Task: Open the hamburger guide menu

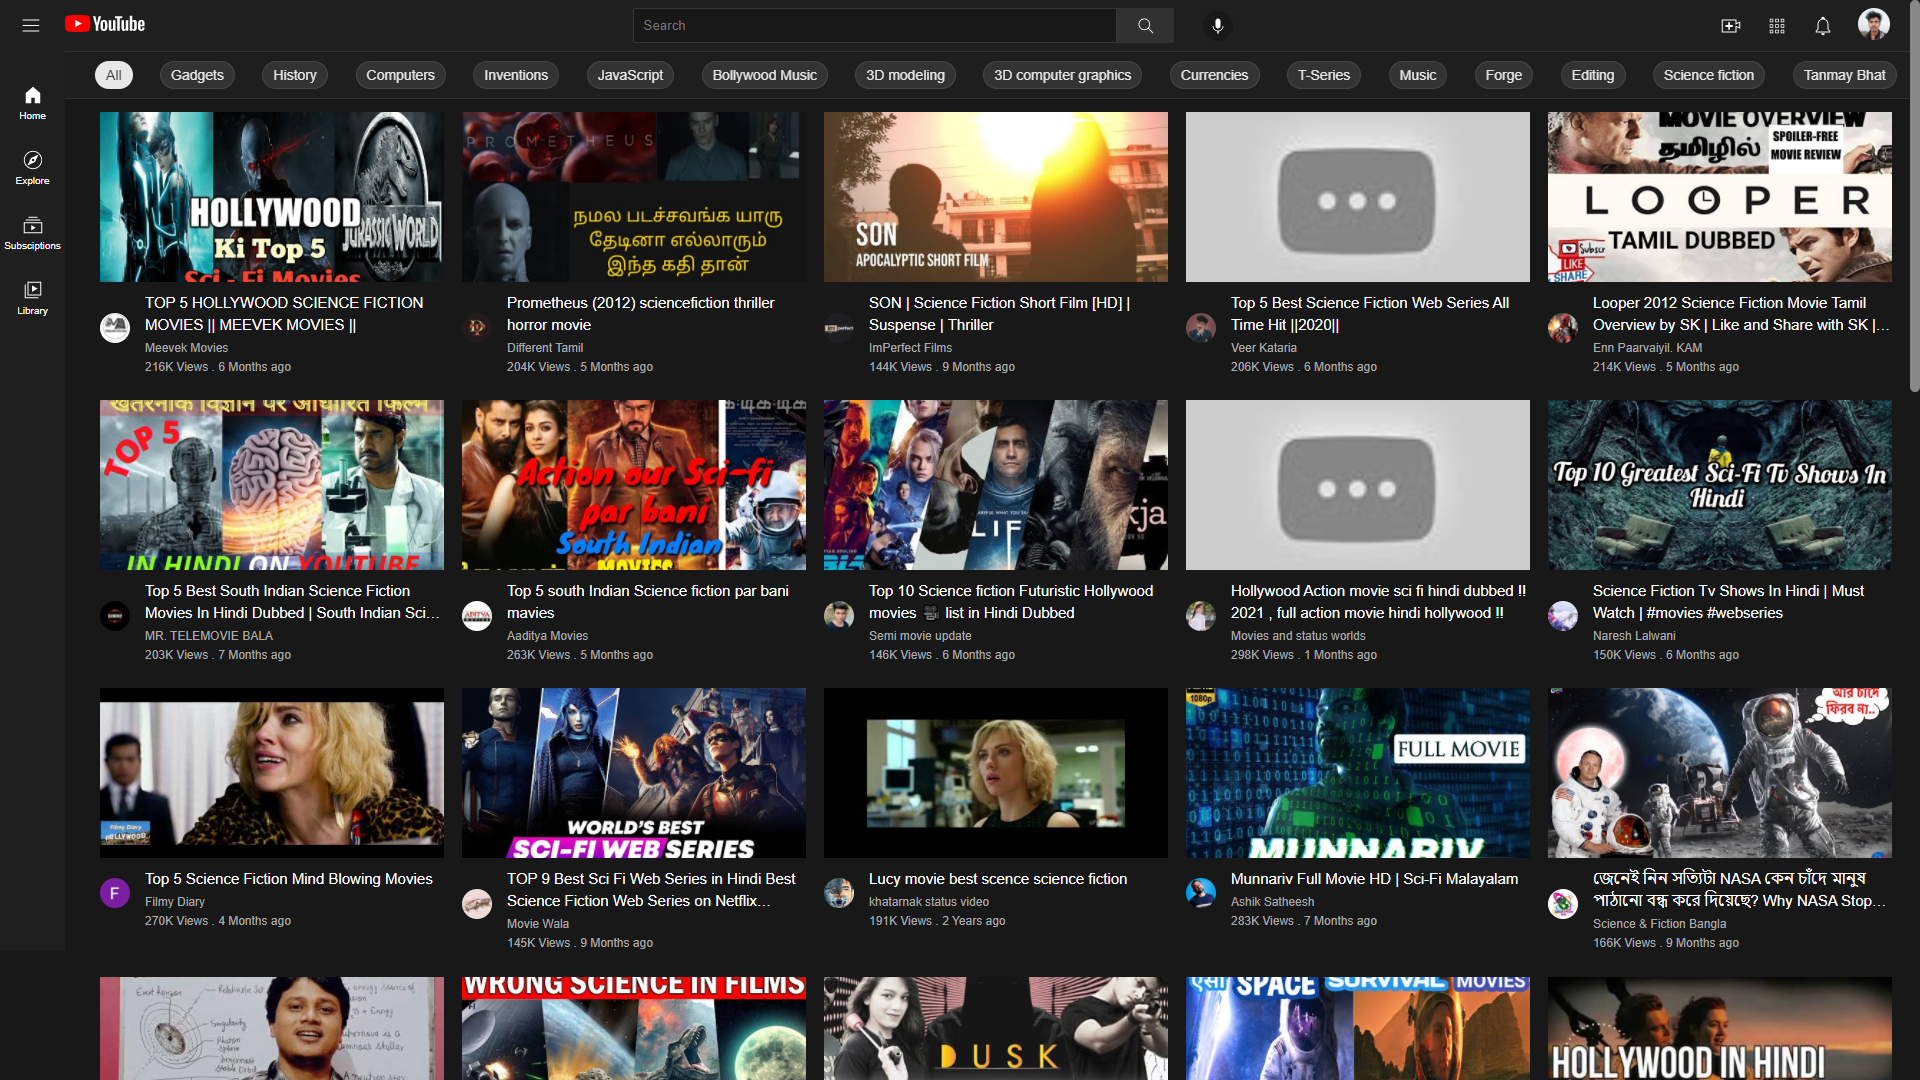Action: point(31,25)
